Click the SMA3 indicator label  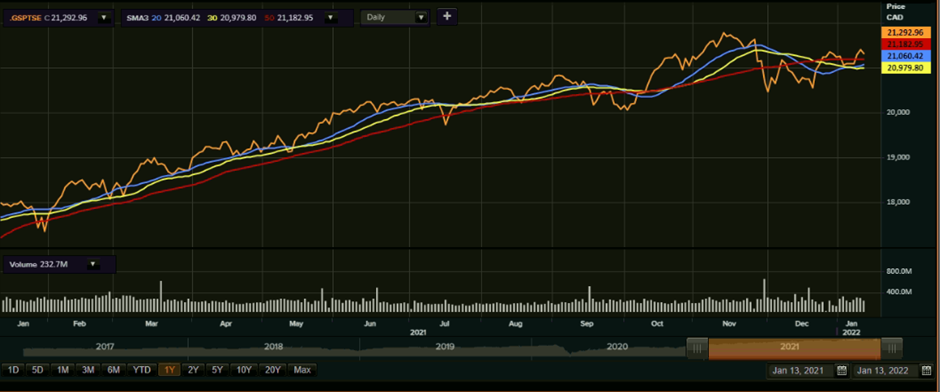pyautogui.click(x=137, y=18)
